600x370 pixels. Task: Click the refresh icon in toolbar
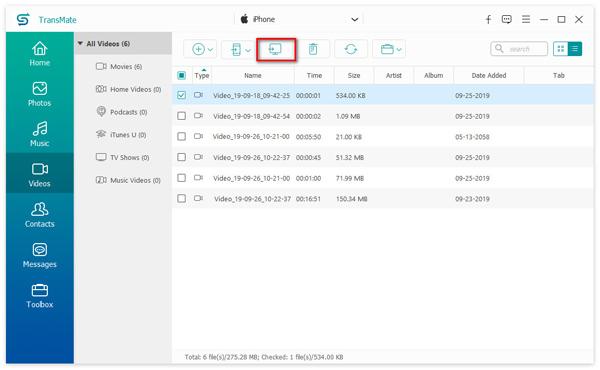(x=351, y=49)
